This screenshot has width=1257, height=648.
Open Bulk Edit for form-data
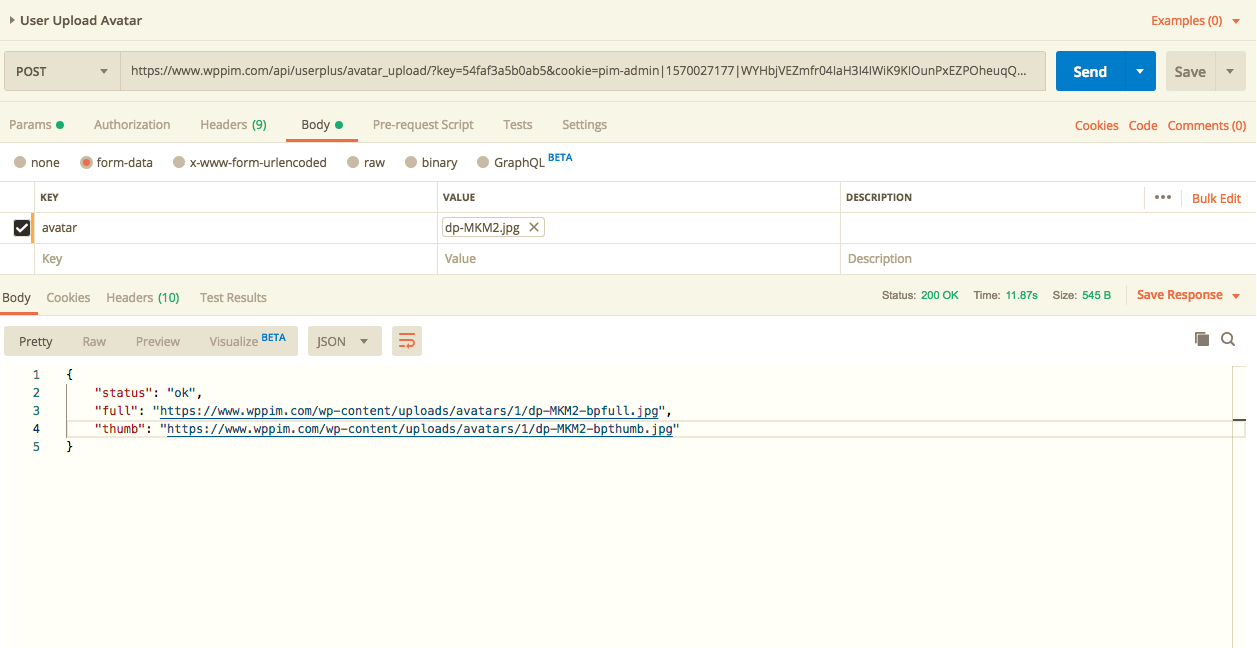(1216, 198)
